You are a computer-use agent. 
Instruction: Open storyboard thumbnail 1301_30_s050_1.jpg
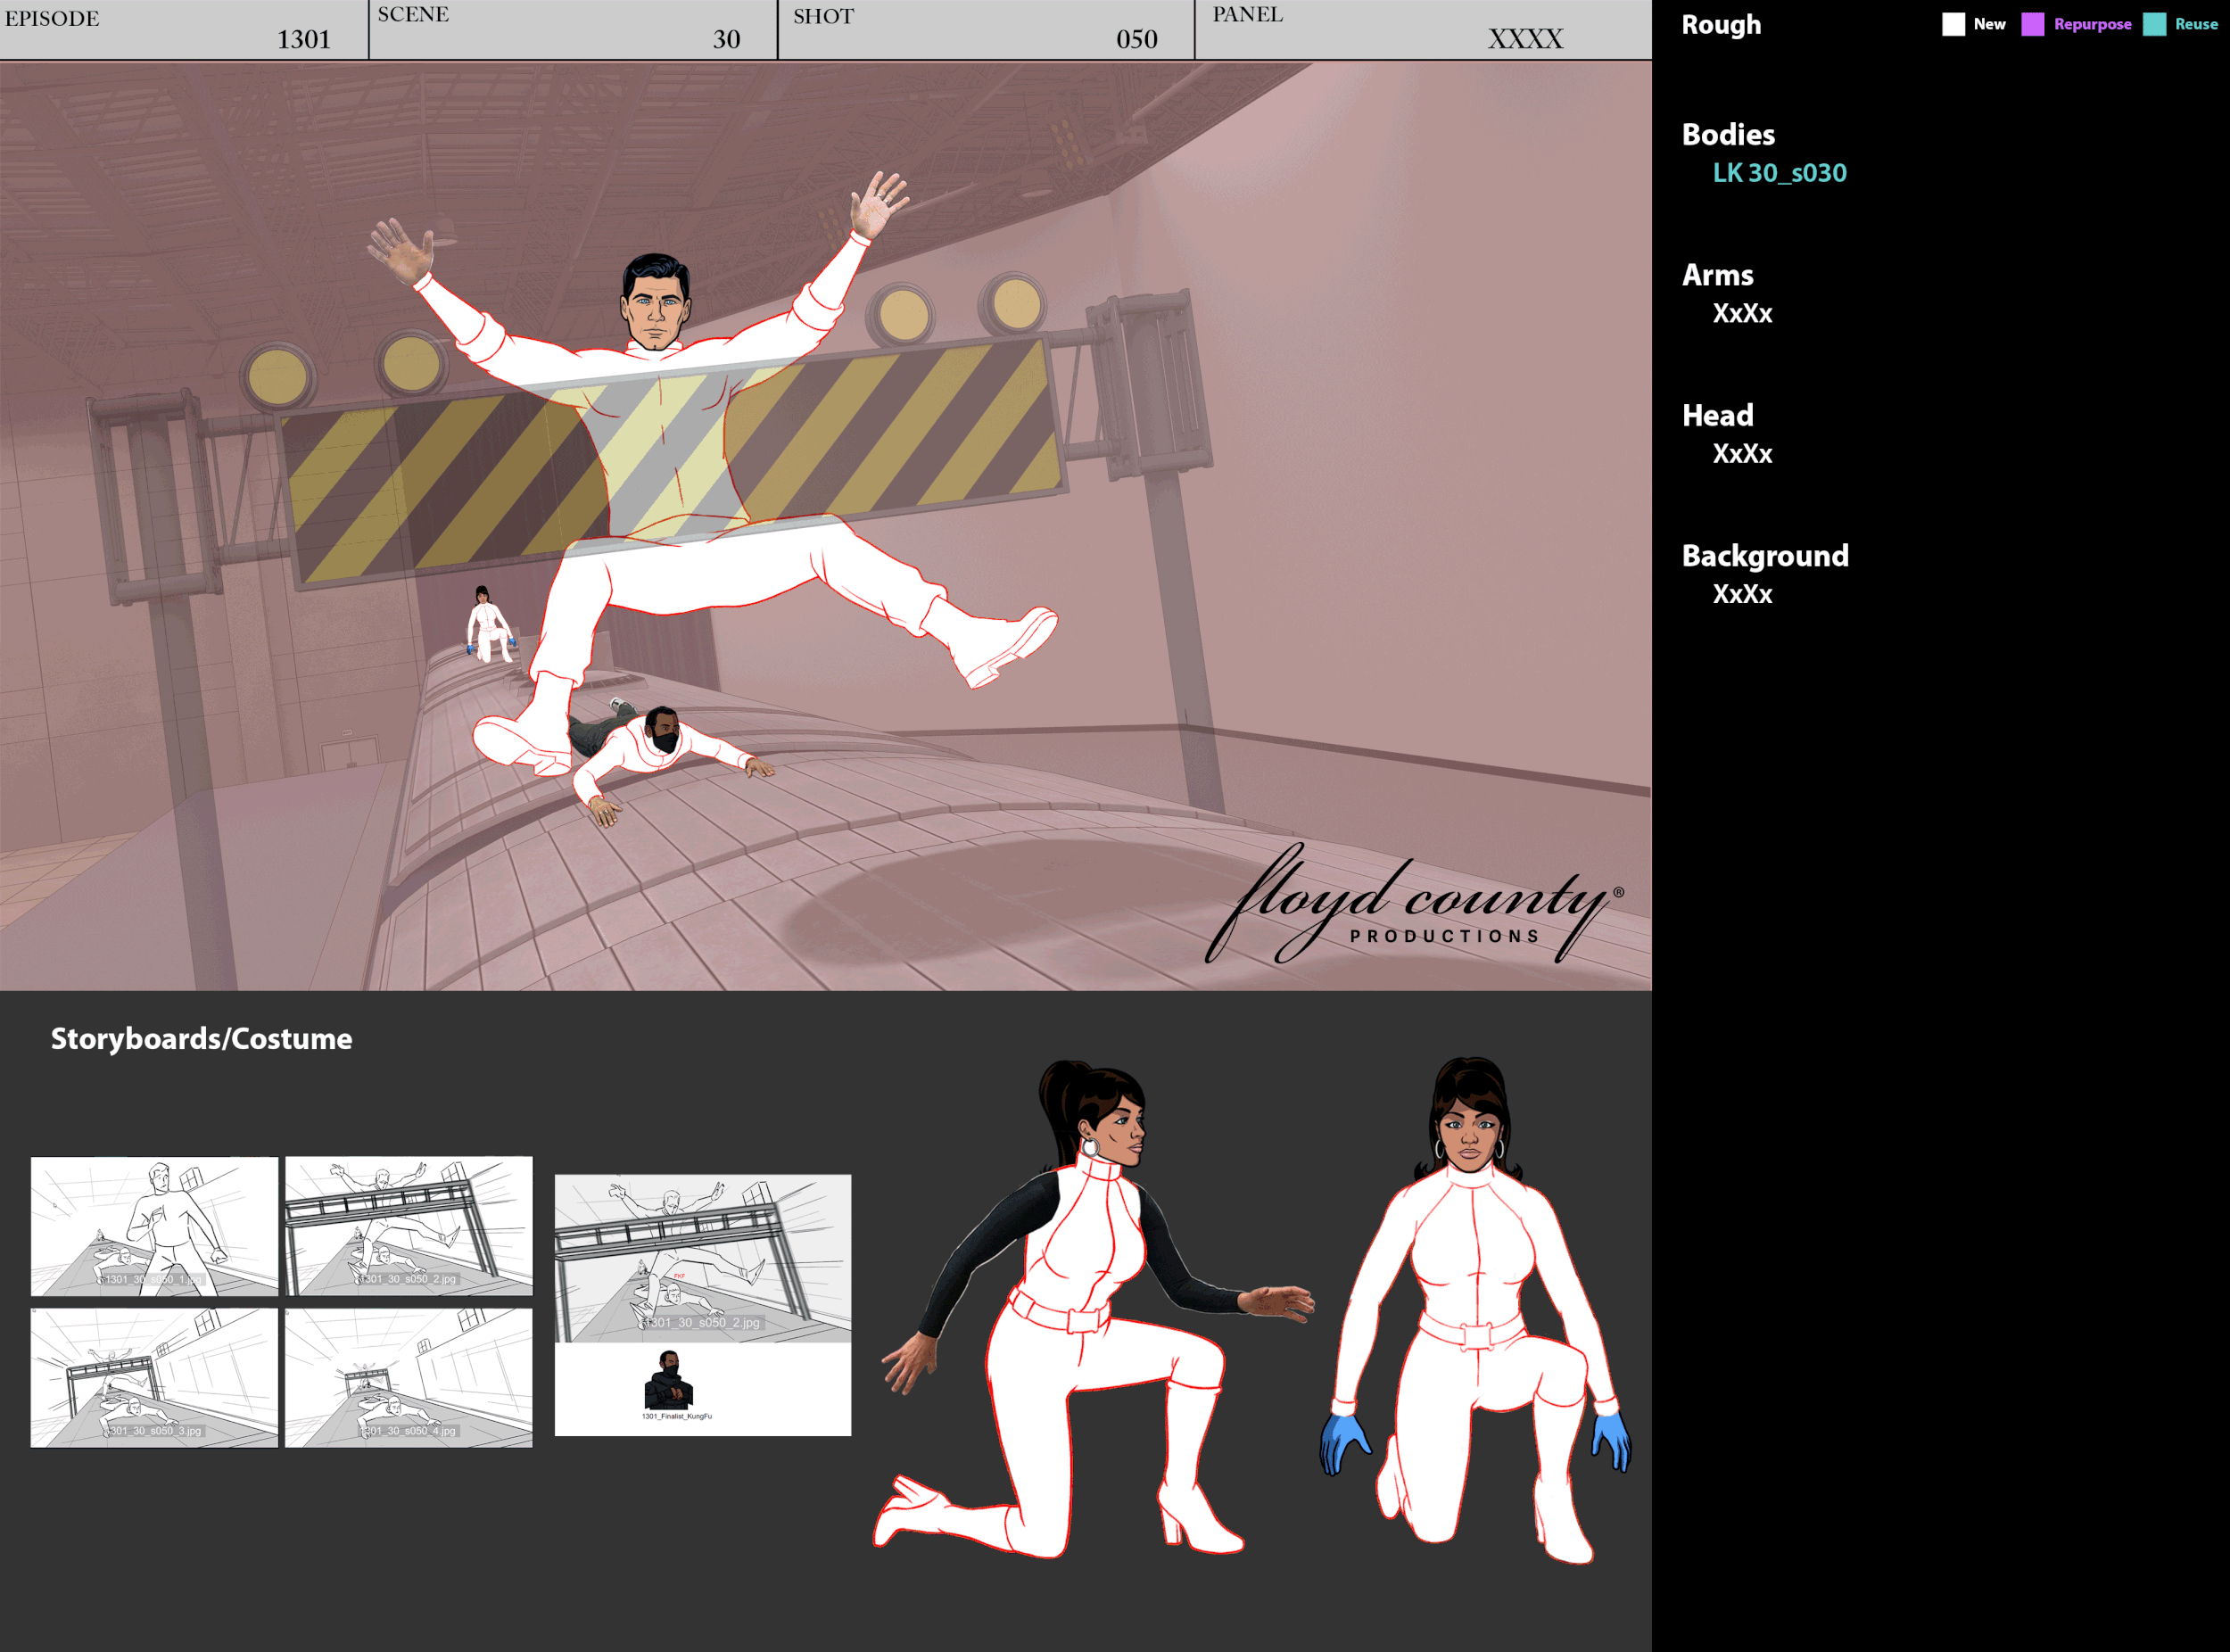[154, 1226]
